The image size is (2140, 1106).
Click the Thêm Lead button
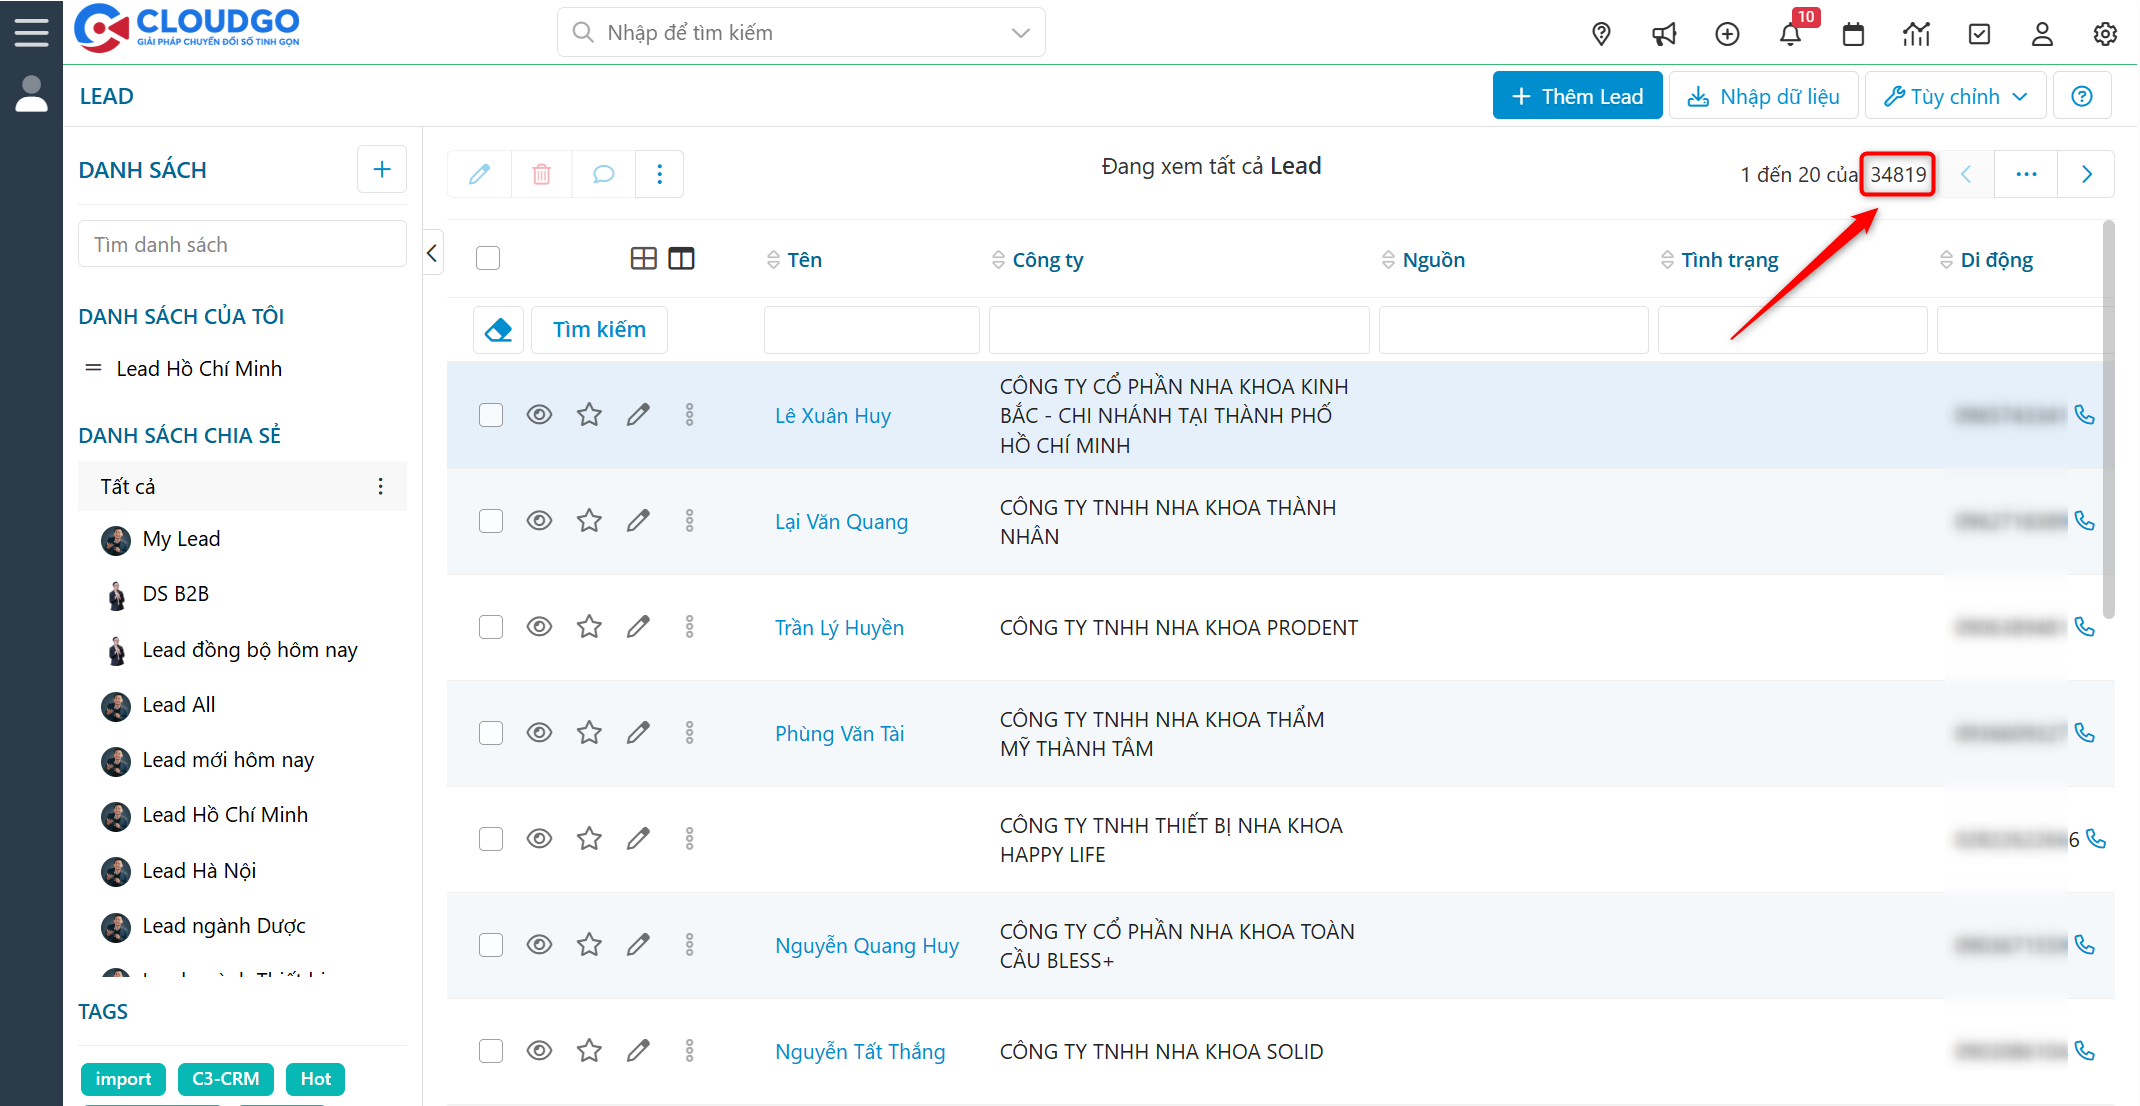pyautogui.click(x=1577, y=96)
